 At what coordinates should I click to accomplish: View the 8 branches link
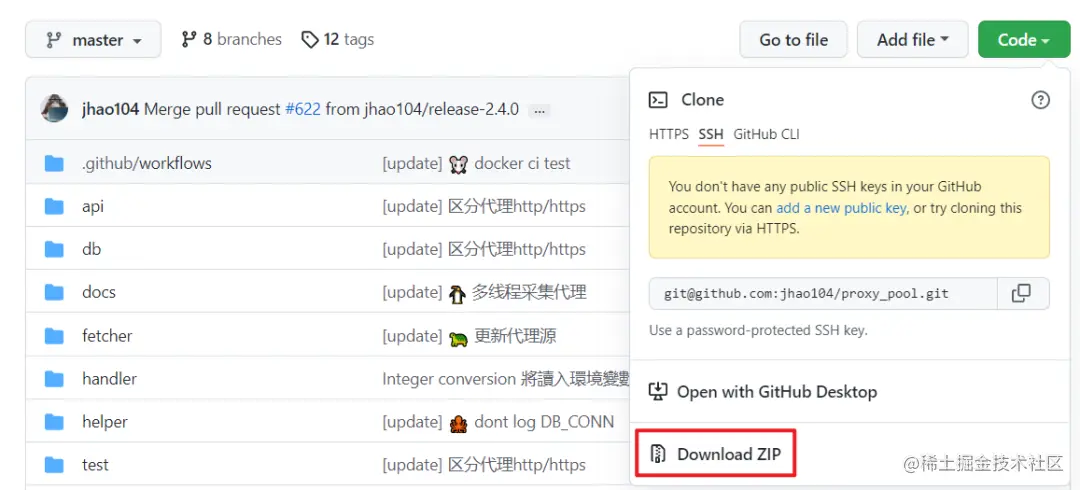[231, 39]
